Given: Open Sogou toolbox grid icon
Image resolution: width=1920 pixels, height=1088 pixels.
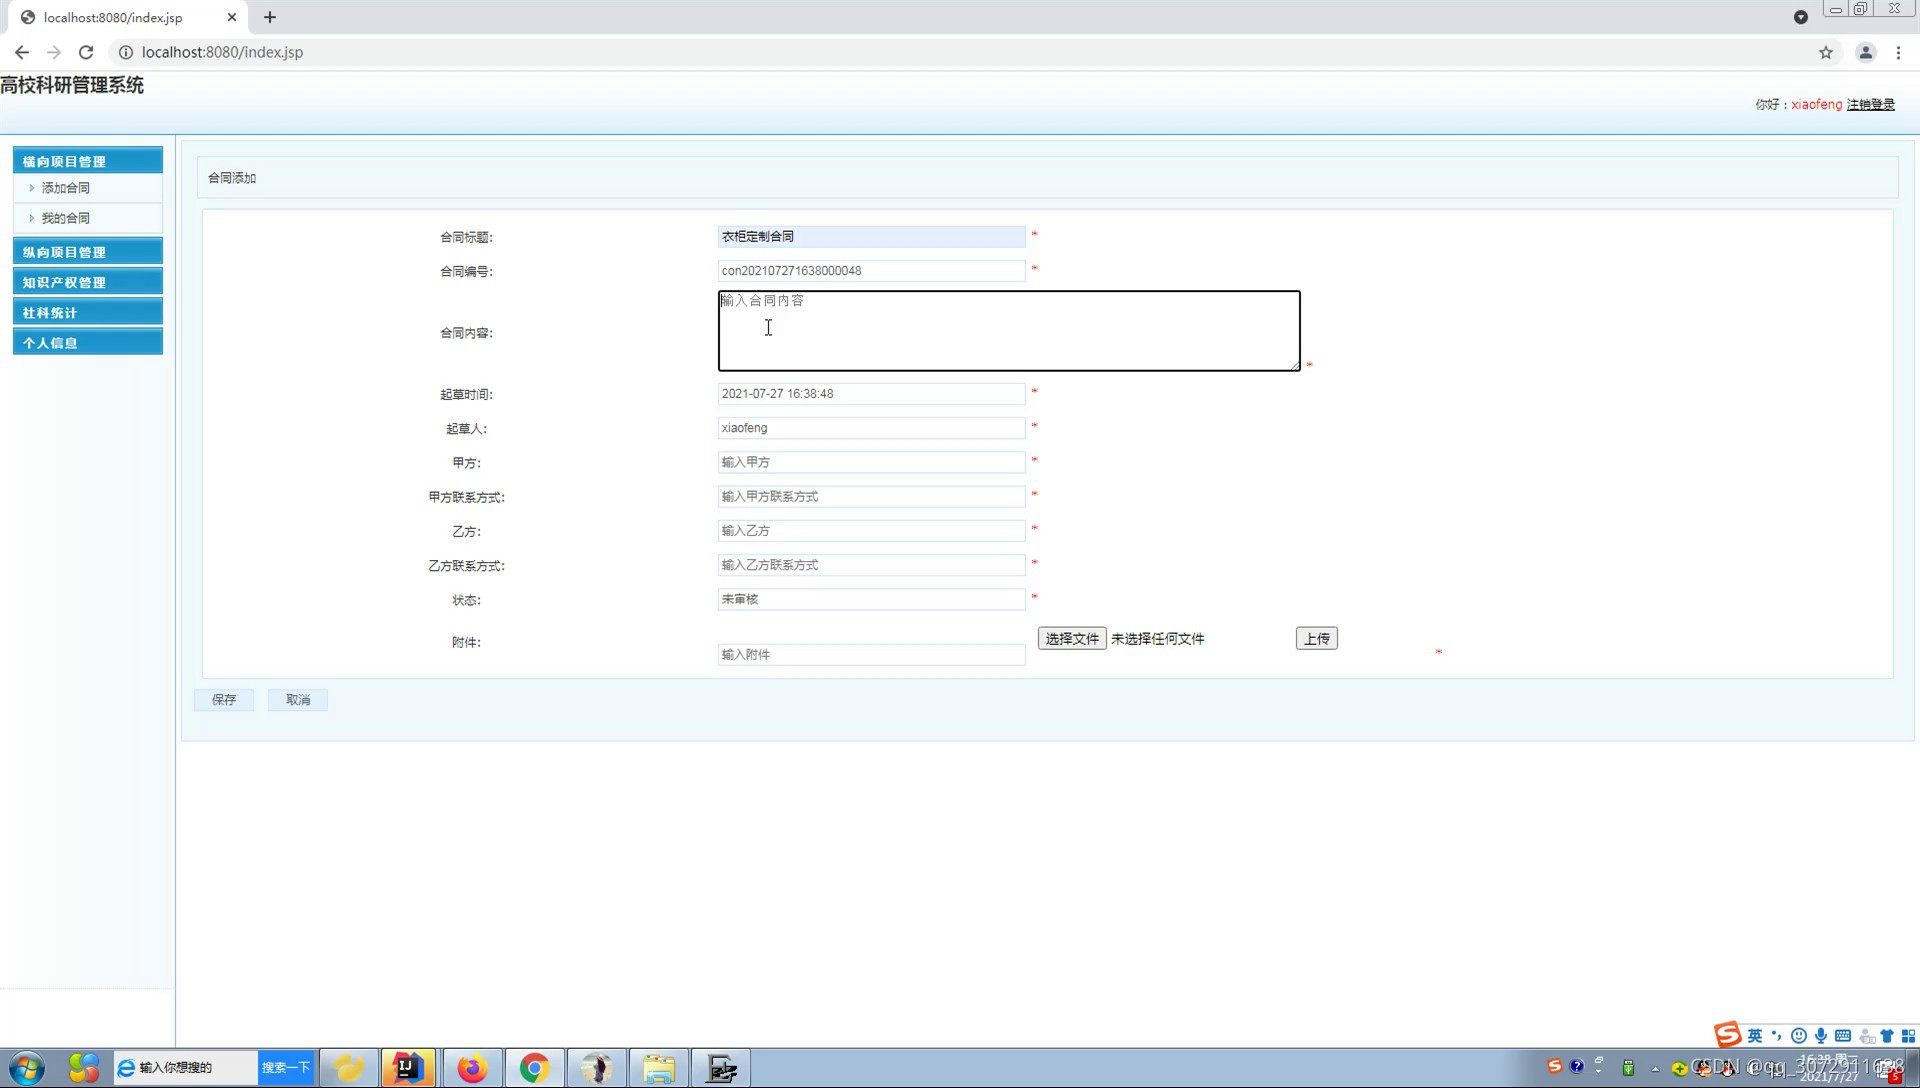Looking at the screenshot, I should pos(1908,1036).
